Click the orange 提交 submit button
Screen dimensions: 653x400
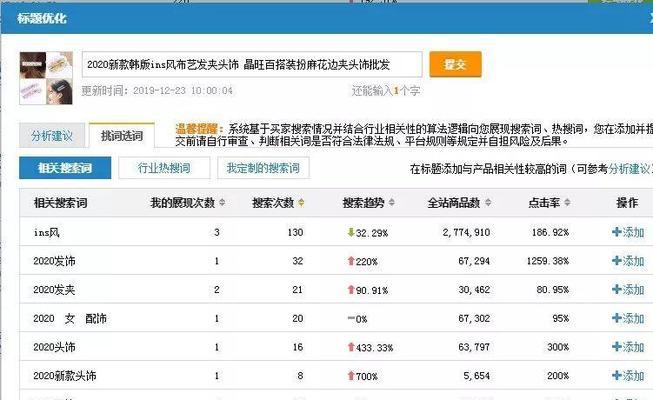455,64
